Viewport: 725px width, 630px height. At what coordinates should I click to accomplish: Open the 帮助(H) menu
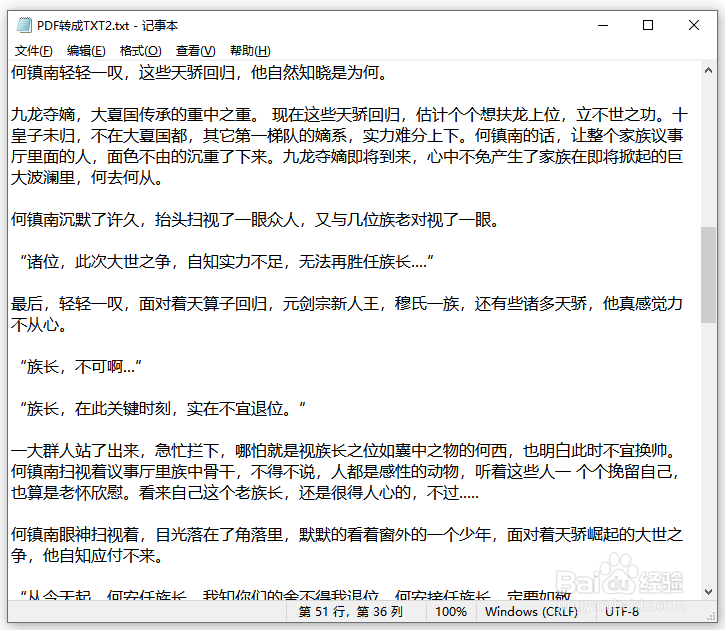click(250, 50)
